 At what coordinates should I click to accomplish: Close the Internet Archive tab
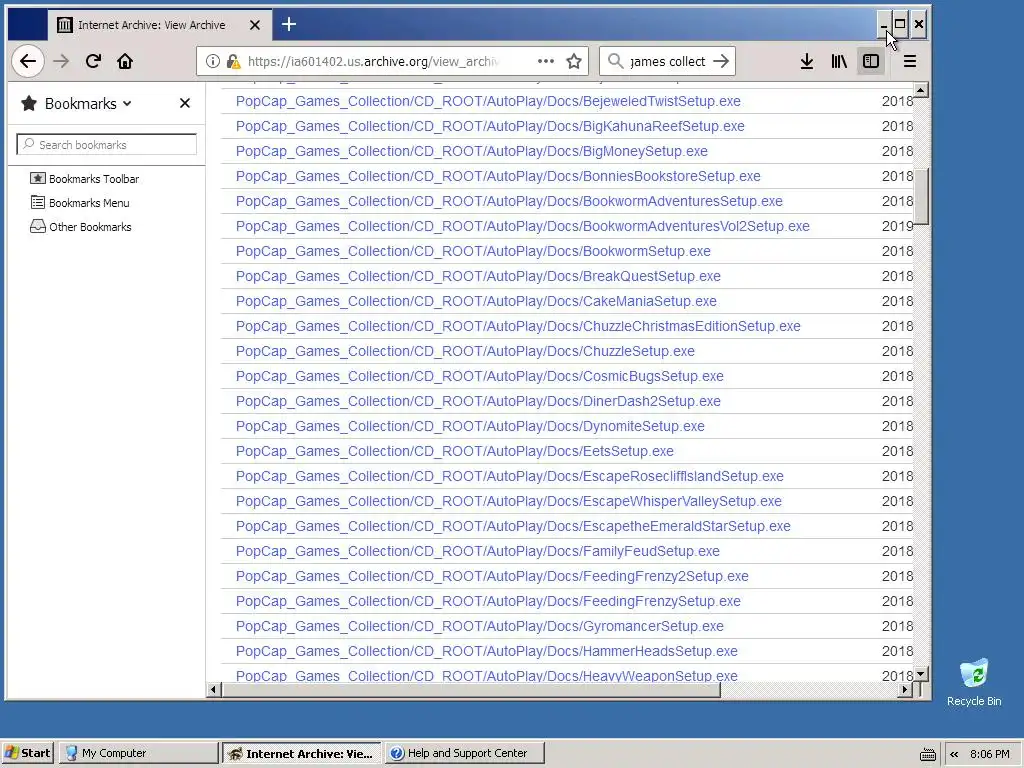(x=255, y=25)
